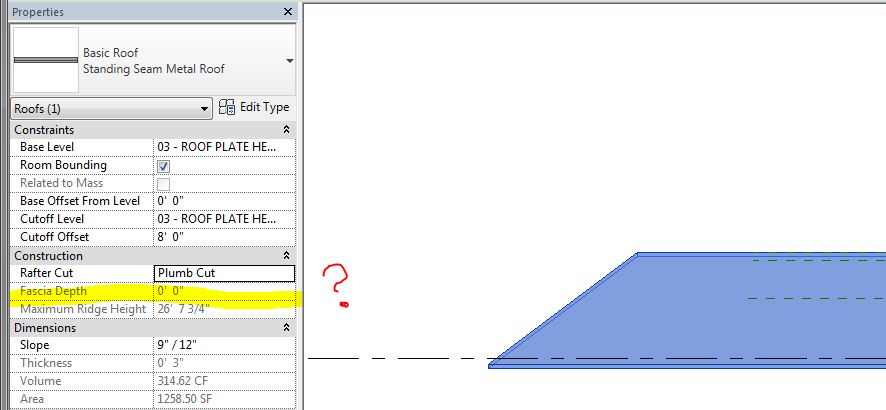Open the Roofs (1) filter dropdown
Screen dimensions: 886x410
111,108
